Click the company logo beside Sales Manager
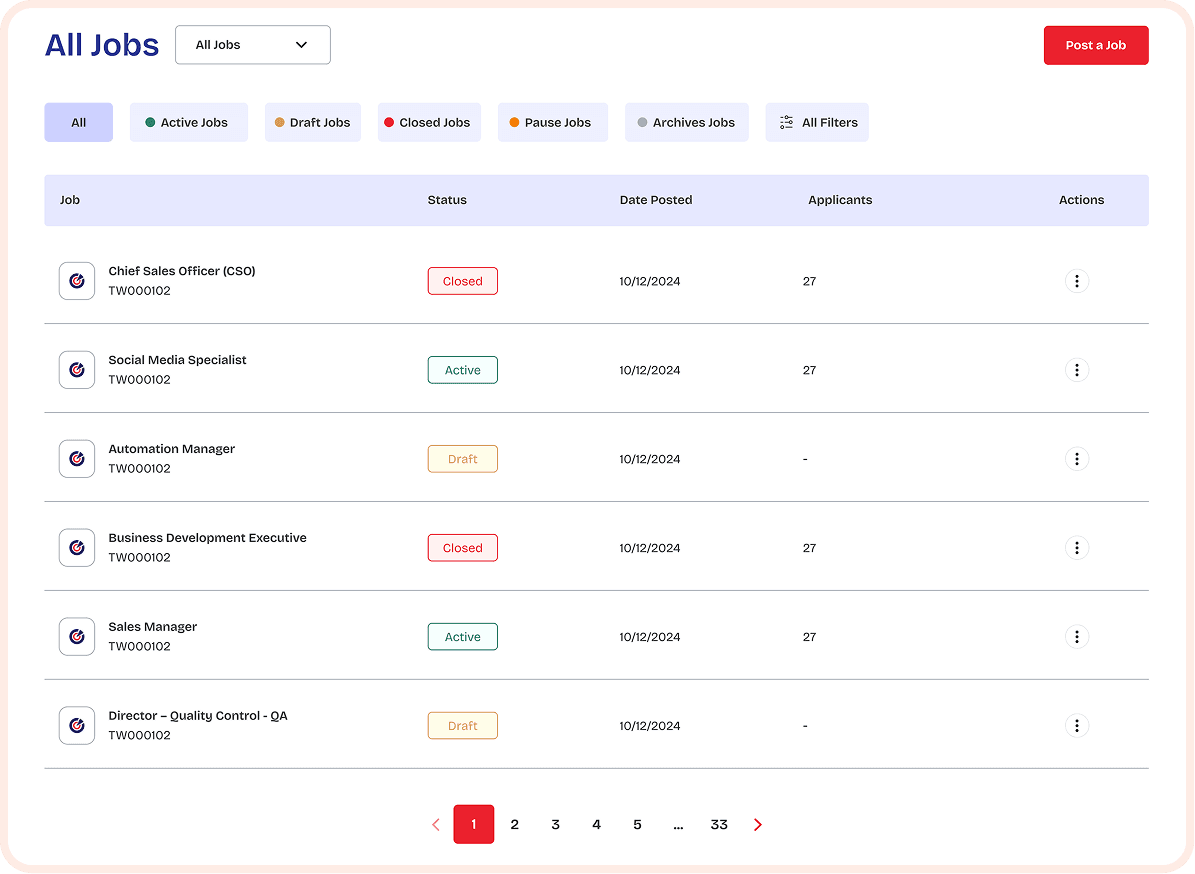Image resolution: width=1195 pixels, height=874 pixels. point(77,637)
